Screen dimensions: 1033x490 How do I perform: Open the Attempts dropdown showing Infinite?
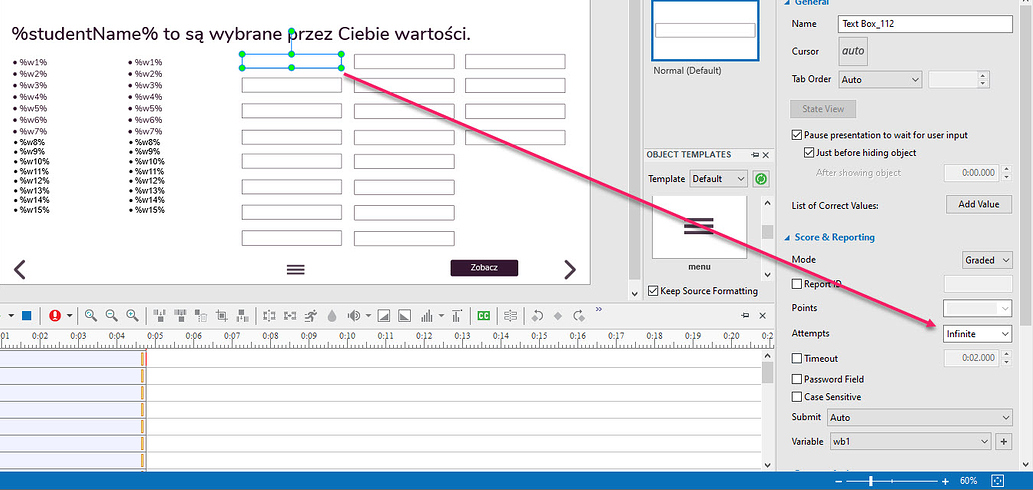(x=976, y=333)
